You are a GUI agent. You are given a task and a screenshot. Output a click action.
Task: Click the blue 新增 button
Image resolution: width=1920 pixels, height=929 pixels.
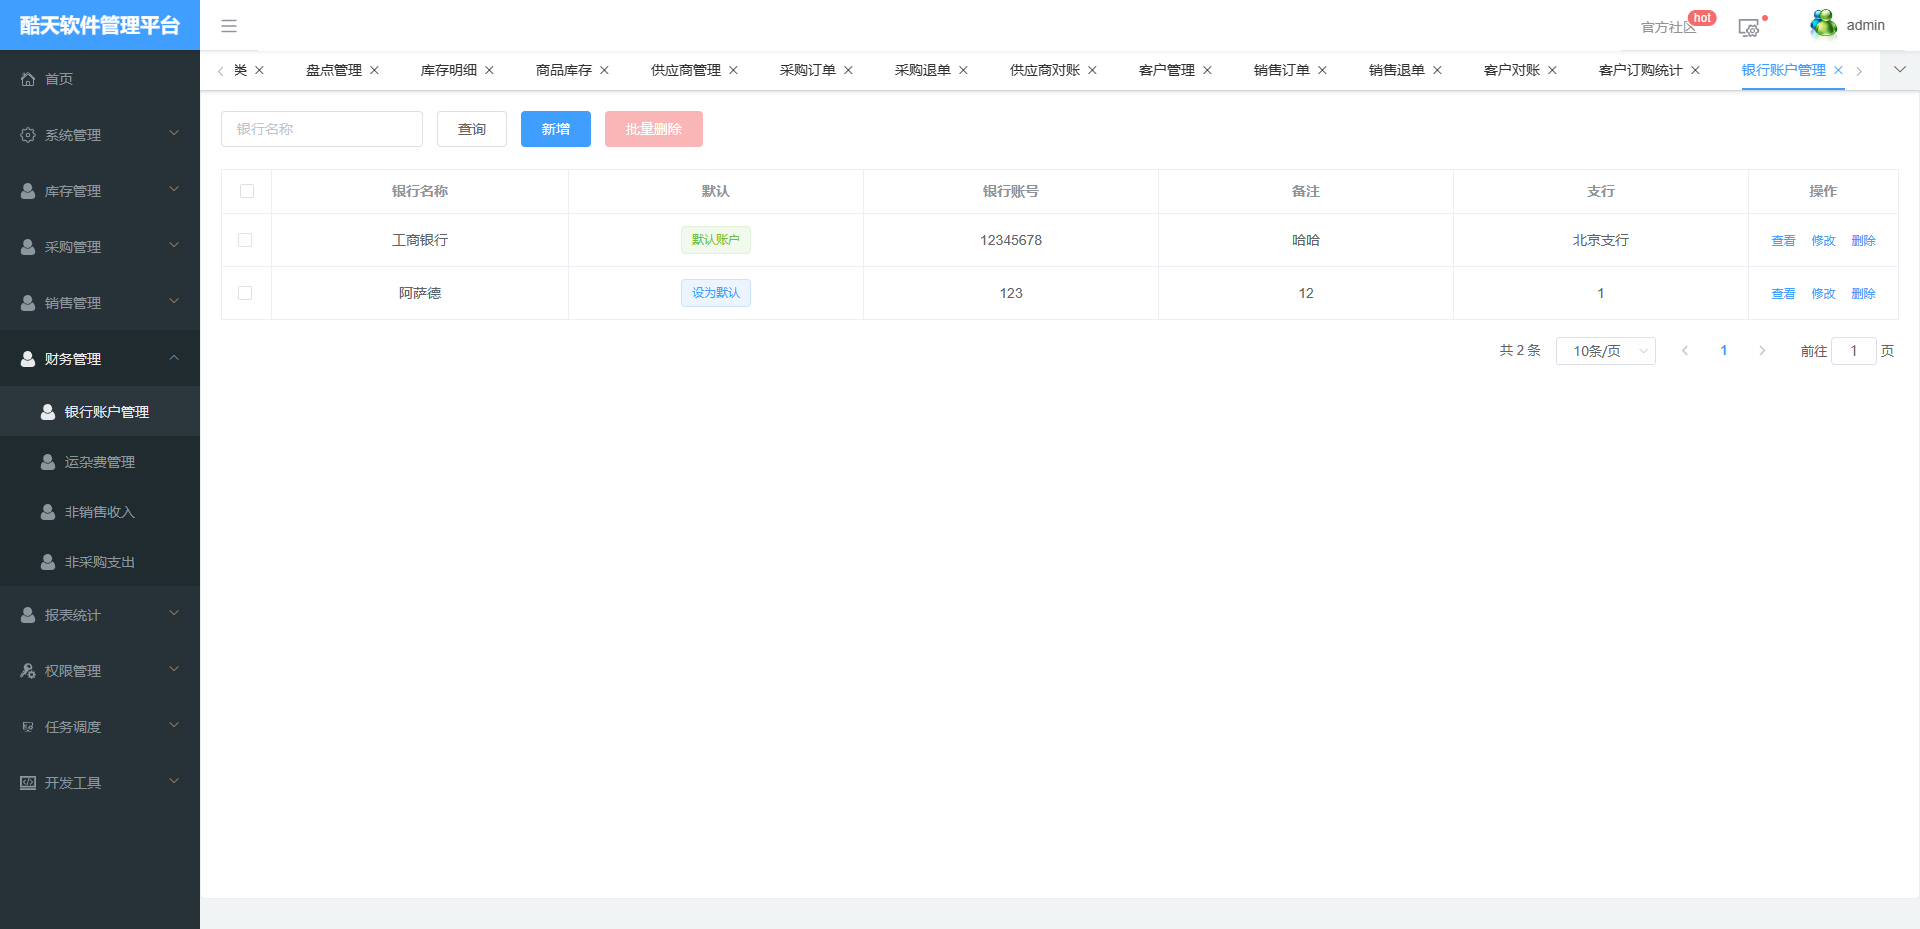click(x=555, y=129)
